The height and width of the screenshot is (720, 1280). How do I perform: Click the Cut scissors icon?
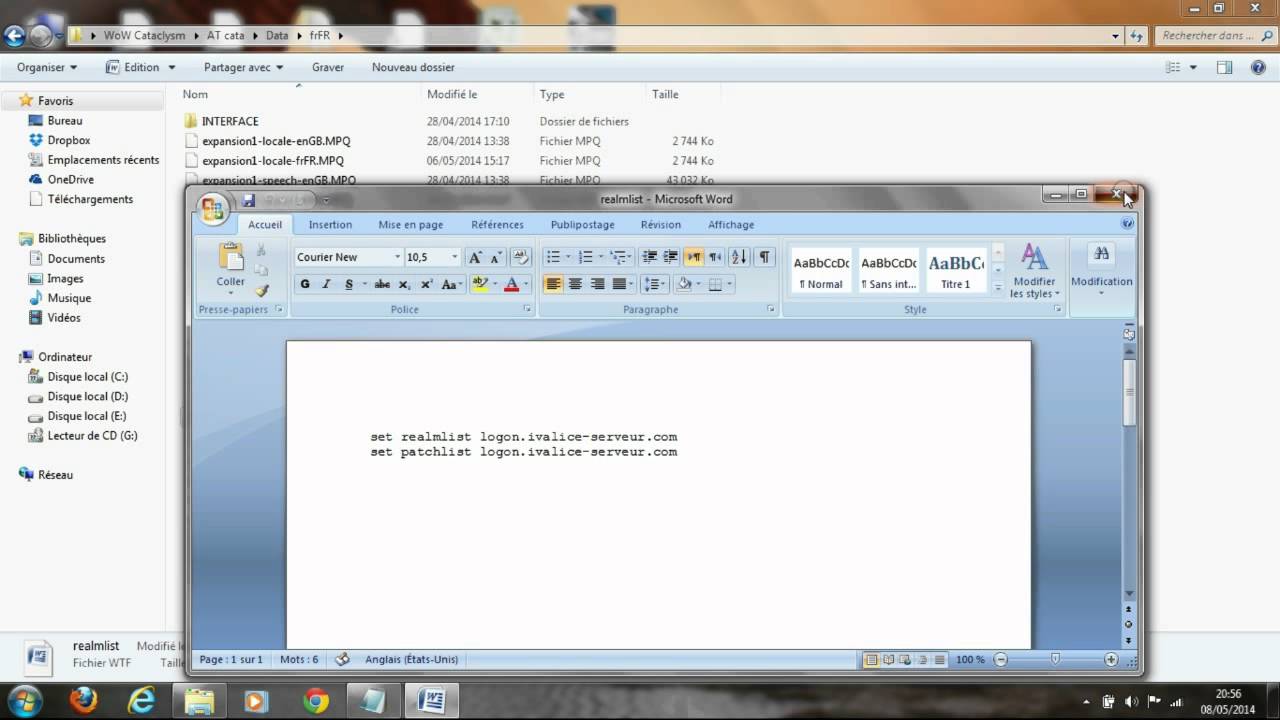[262, 250]
